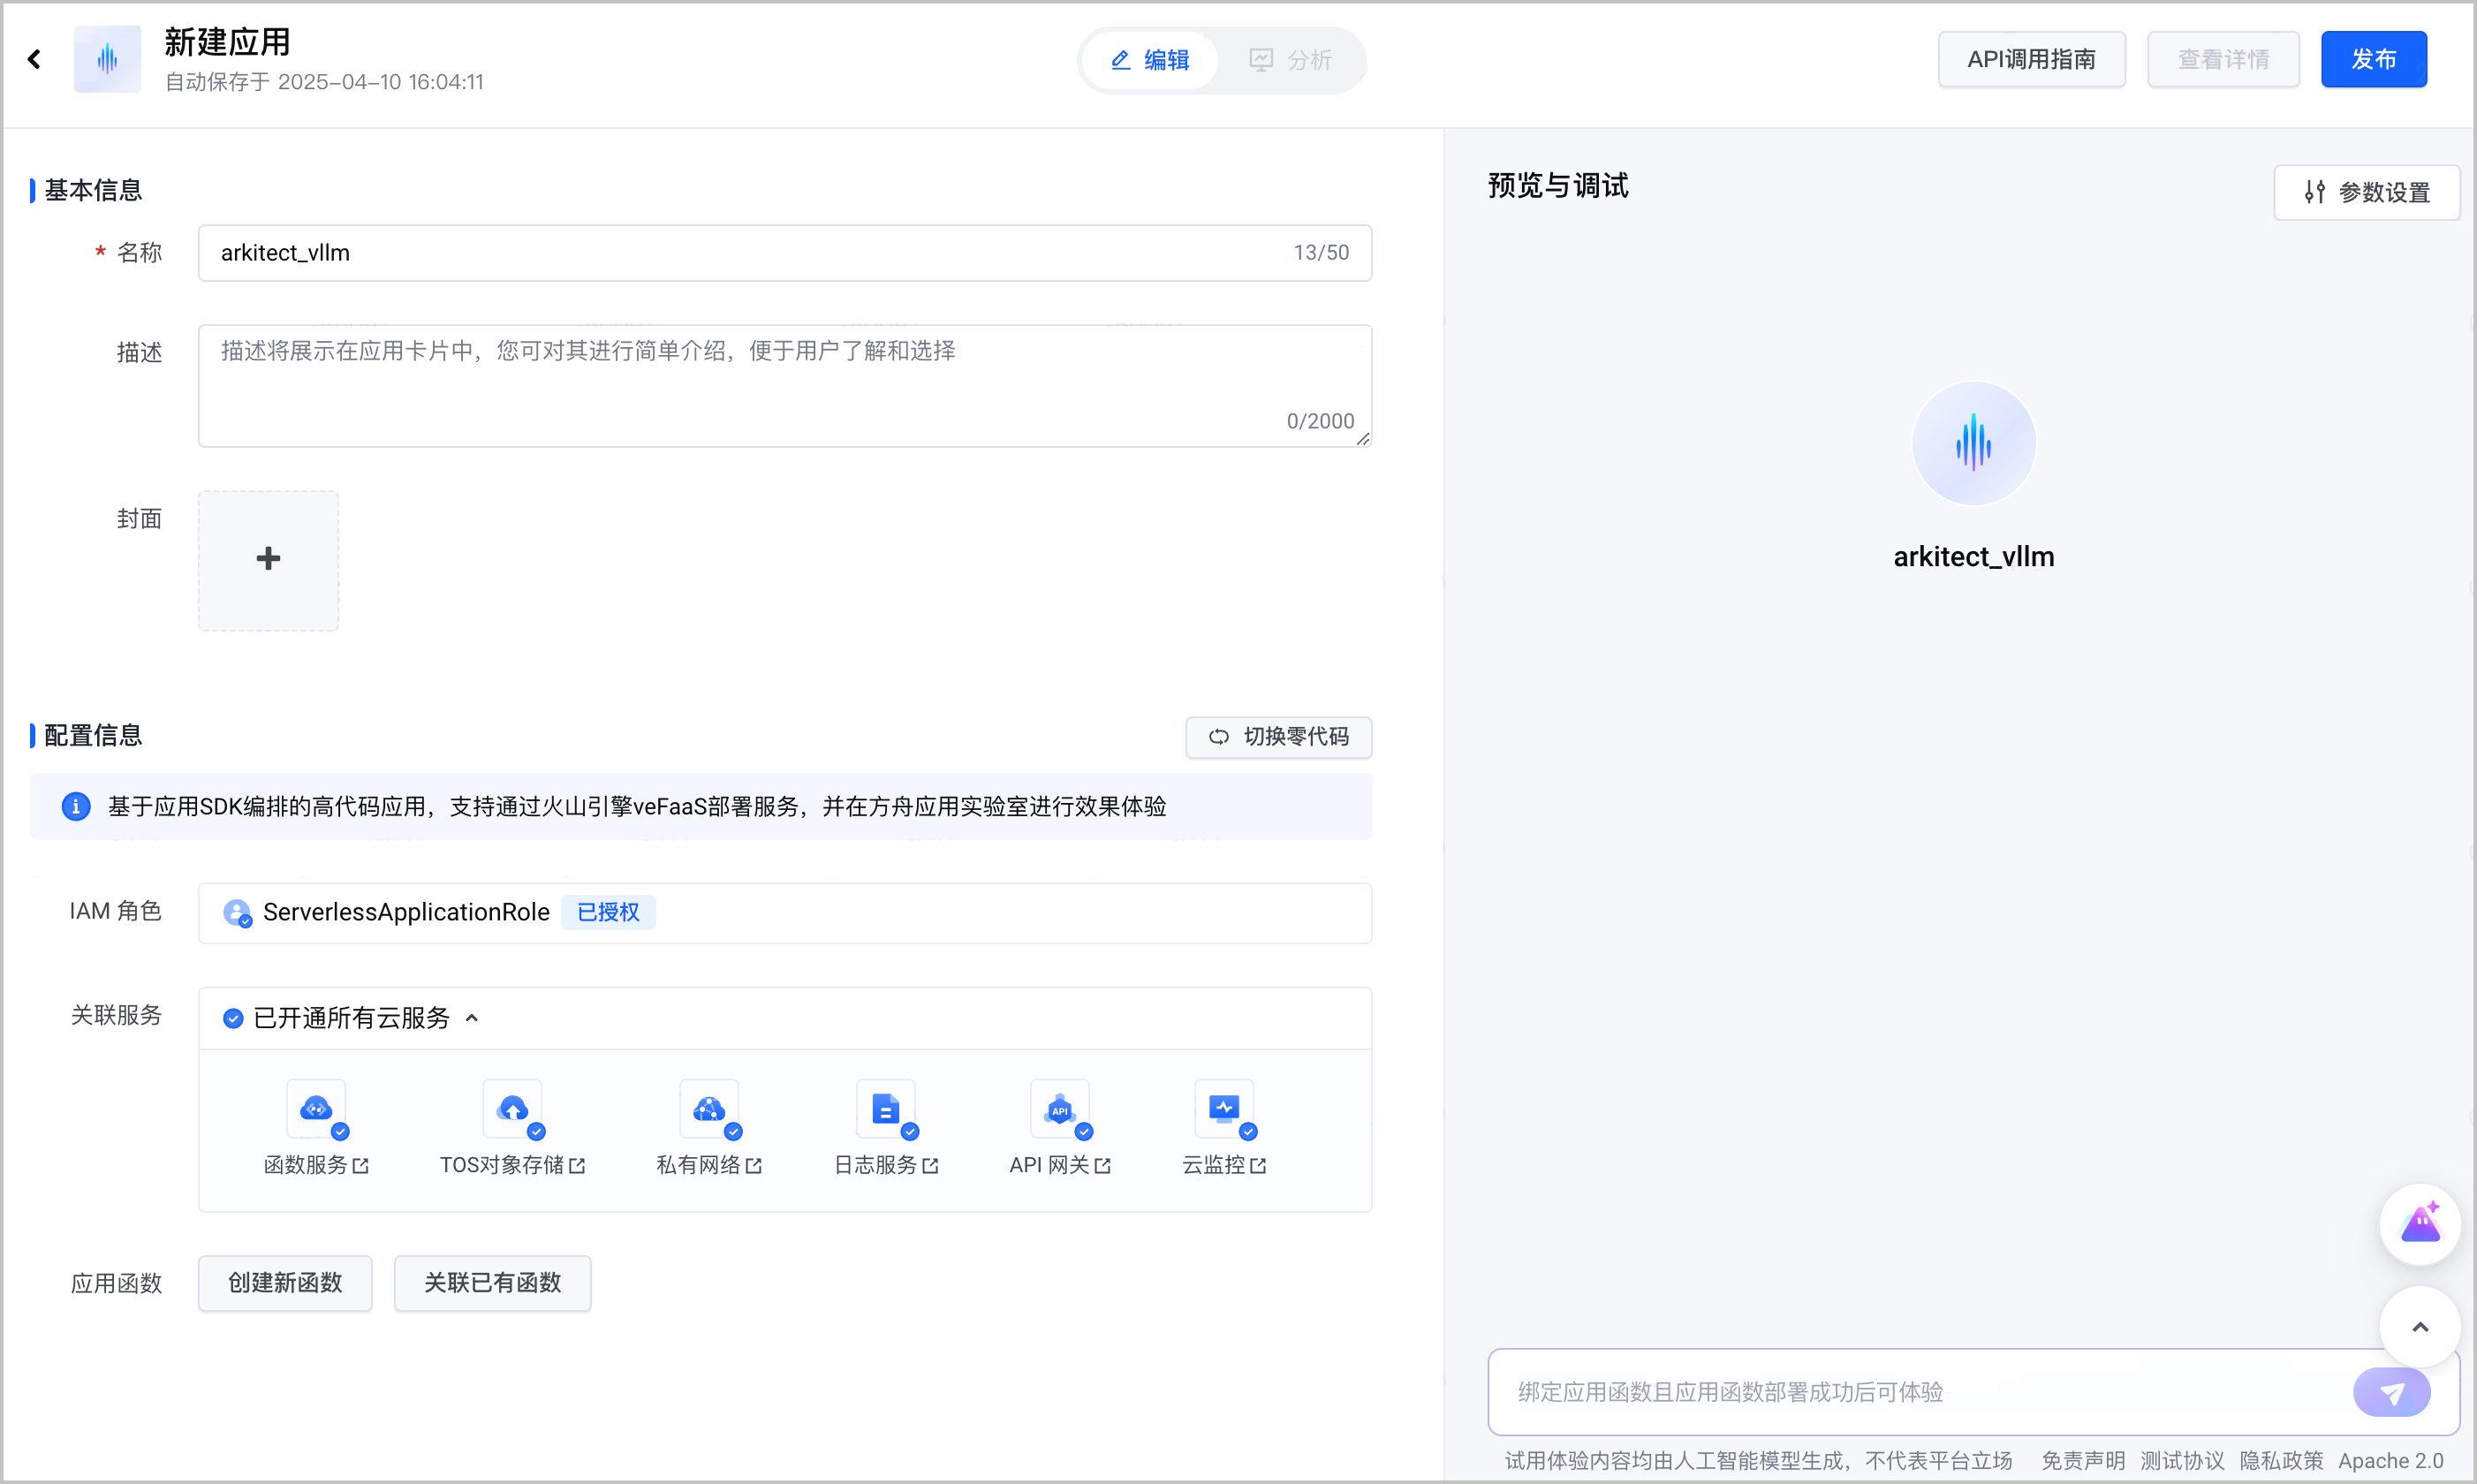Click the purple AI assistant floating icon
2477x1484 pixels.
pos(2419,1224)
